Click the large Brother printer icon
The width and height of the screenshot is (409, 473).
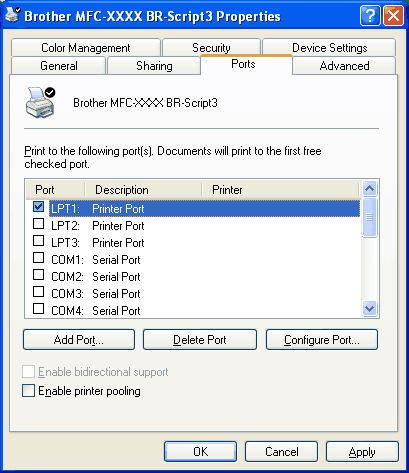(x=40, y=103)
